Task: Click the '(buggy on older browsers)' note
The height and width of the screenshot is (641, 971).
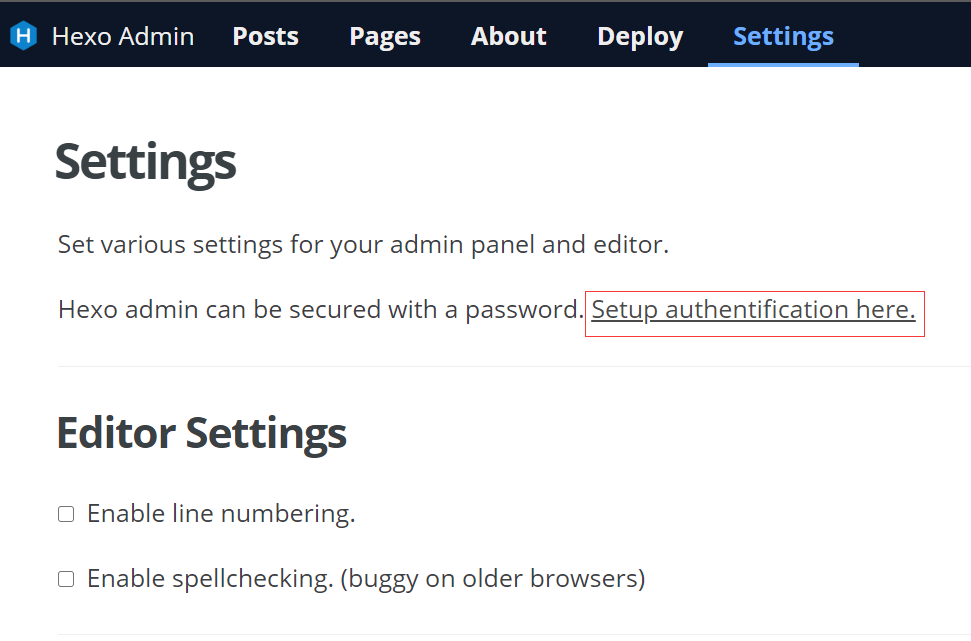Action: coord(492,579)
